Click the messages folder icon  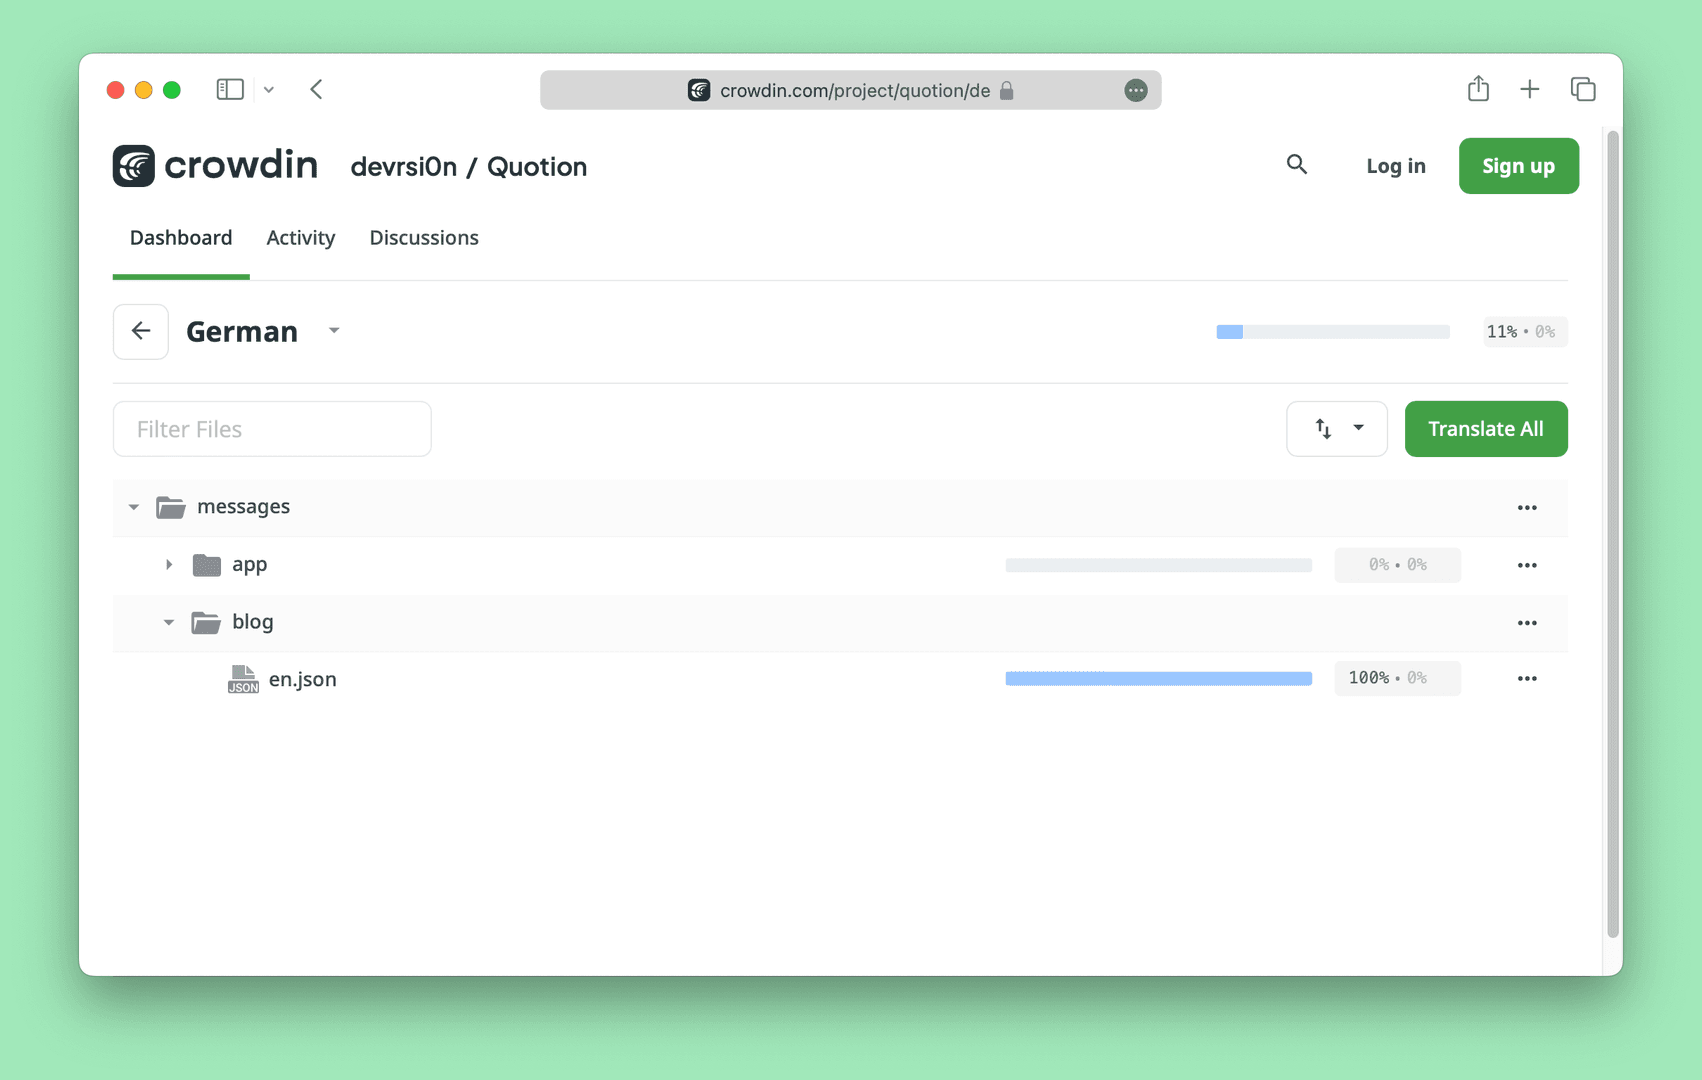pyautogui.click(x=171, y=508)
